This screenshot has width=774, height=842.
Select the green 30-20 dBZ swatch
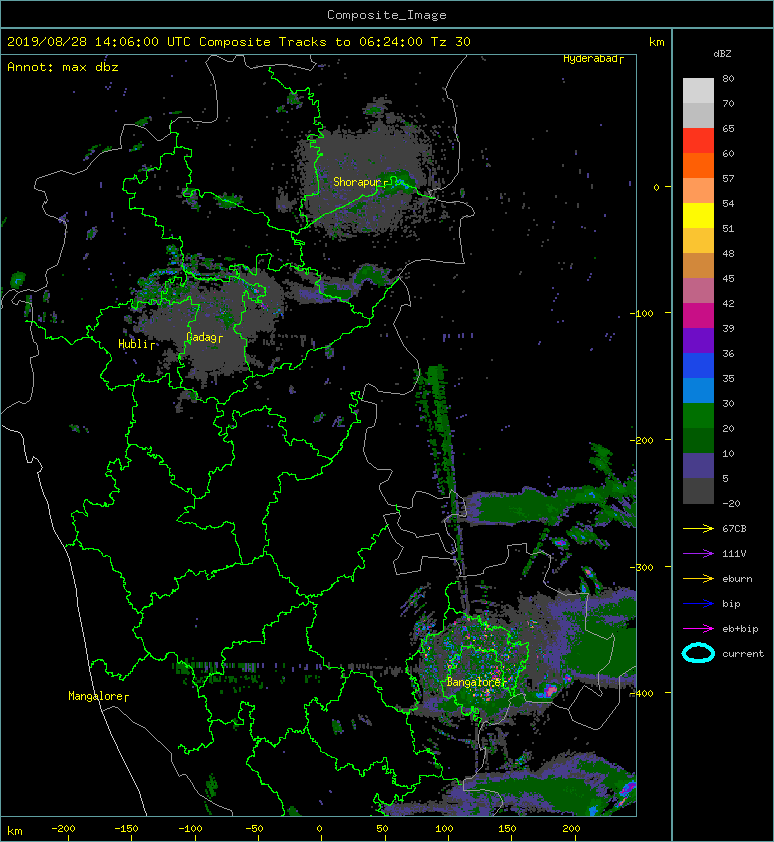pyautogui.click(x=698, y=416)
